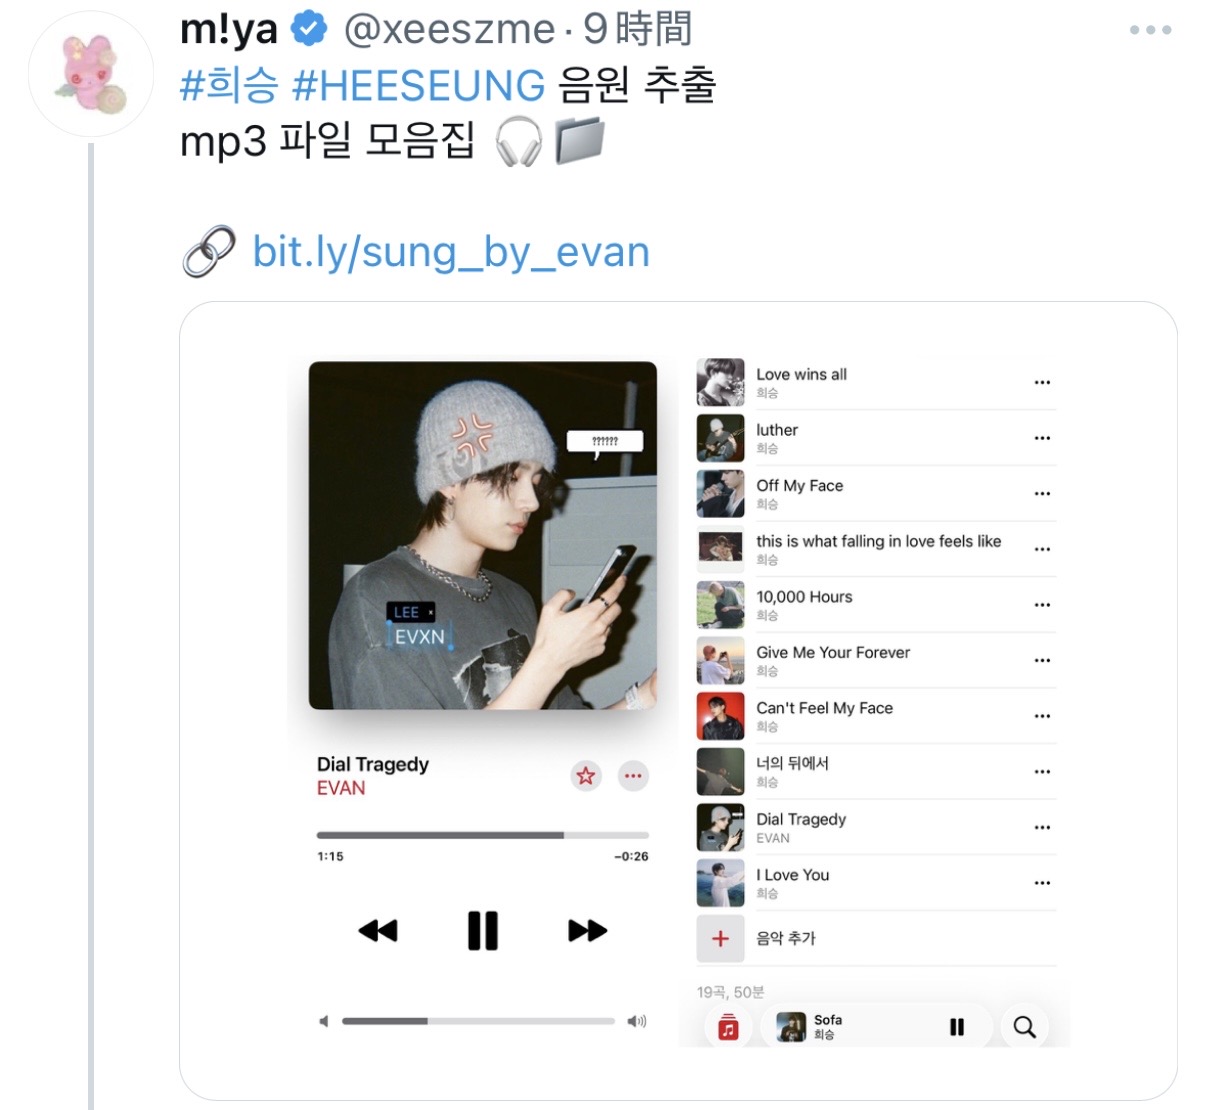Skip ahead with the fast-forward button

coord(587,931)
